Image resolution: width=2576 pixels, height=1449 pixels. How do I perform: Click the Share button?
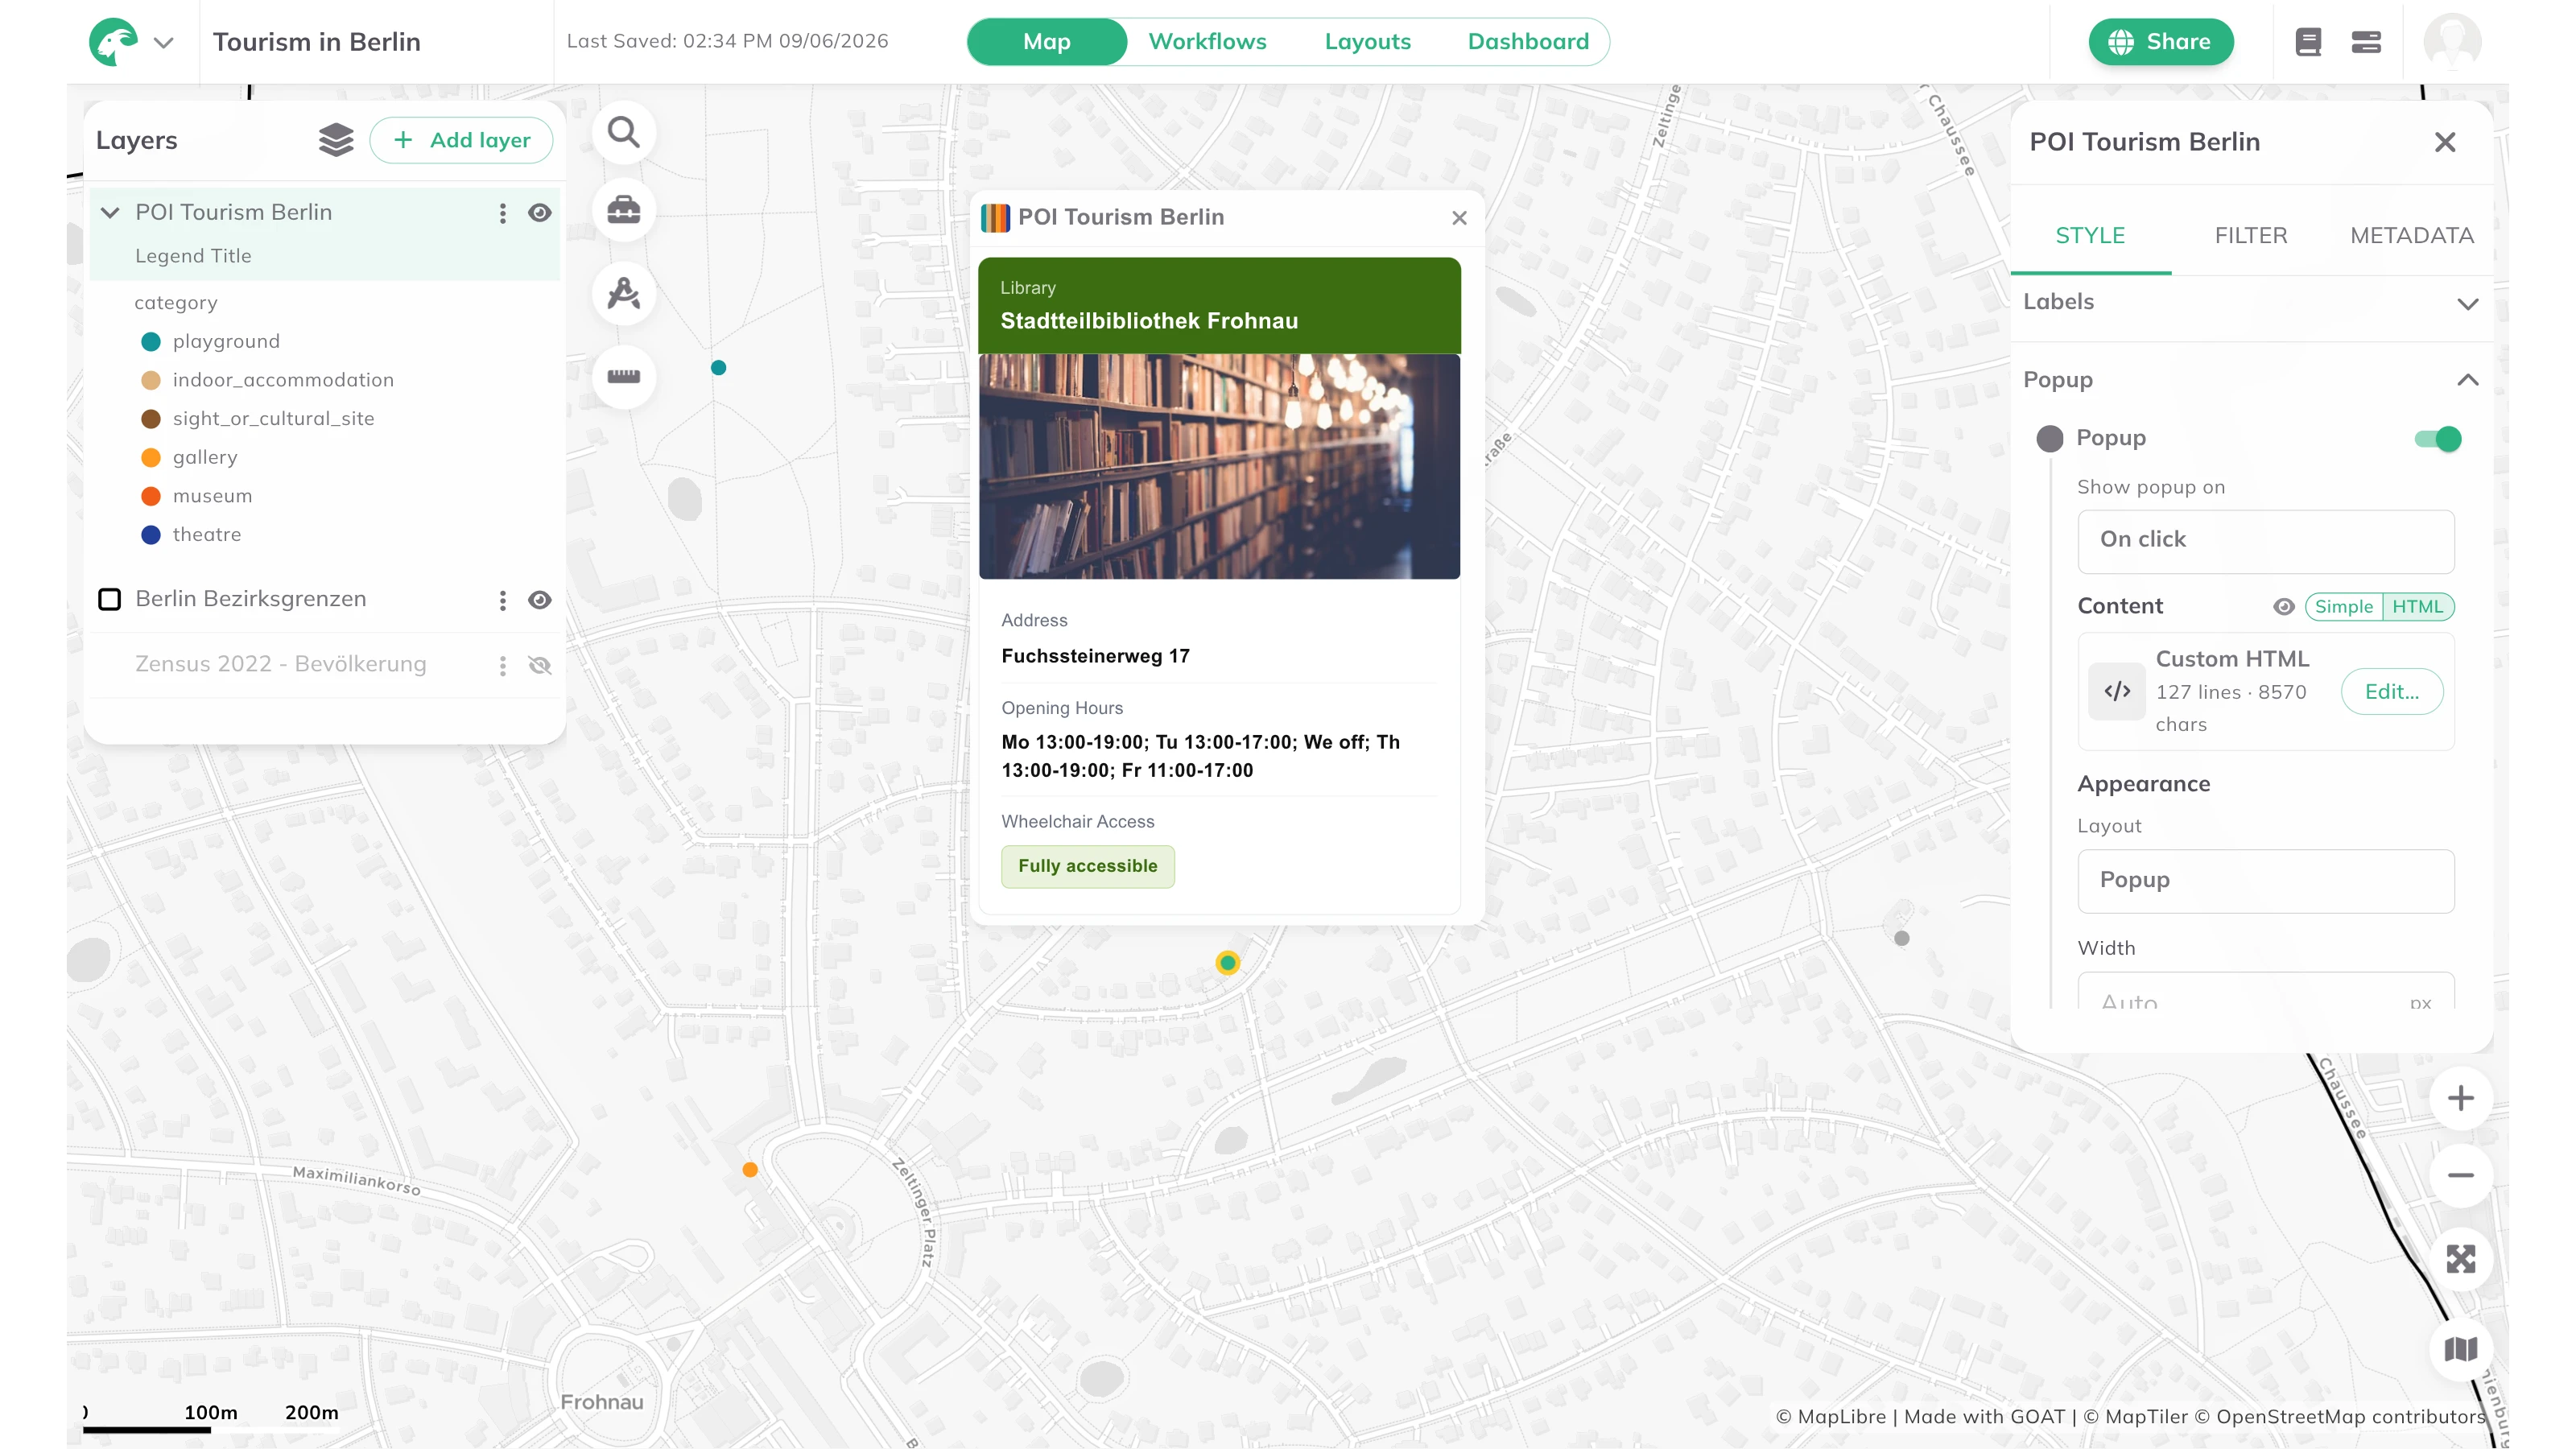2161,42
